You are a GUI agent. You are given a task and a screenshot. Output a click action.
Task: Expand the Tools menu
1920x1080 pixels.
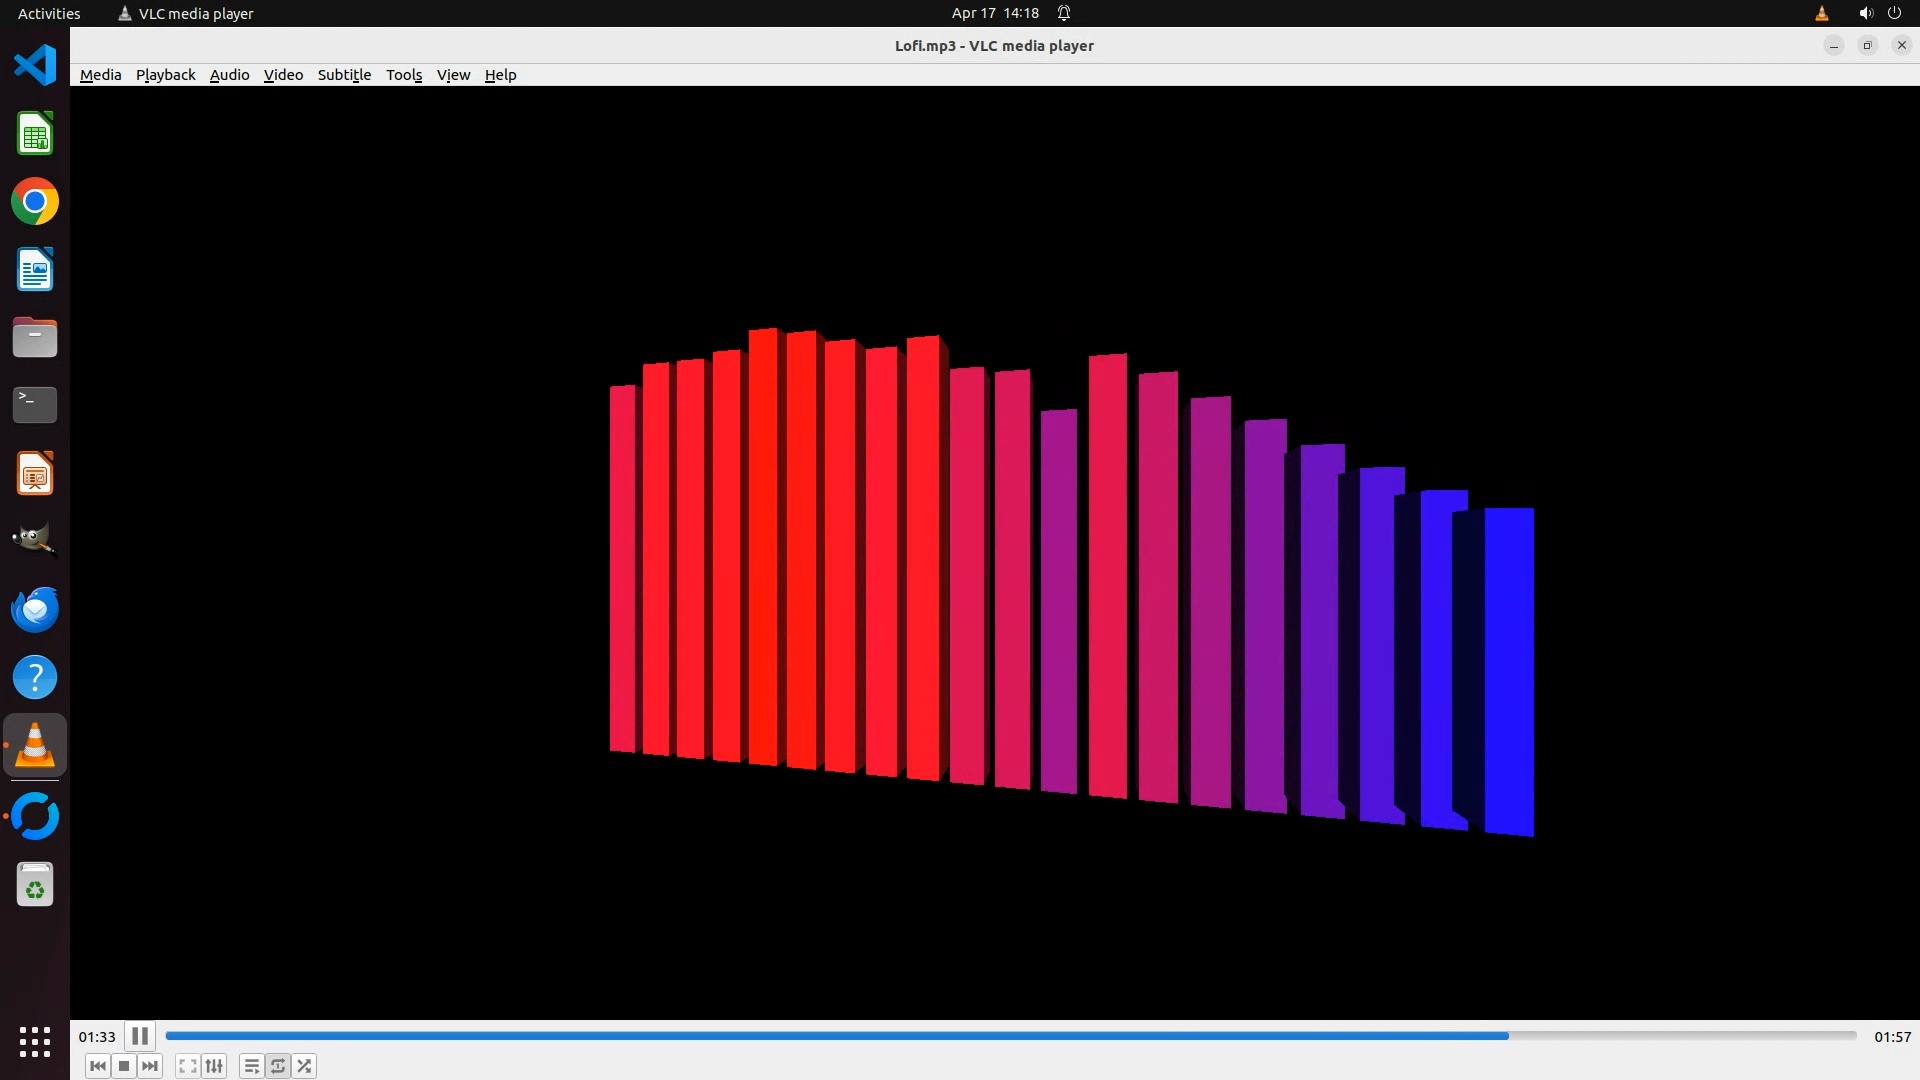[404, 75]
